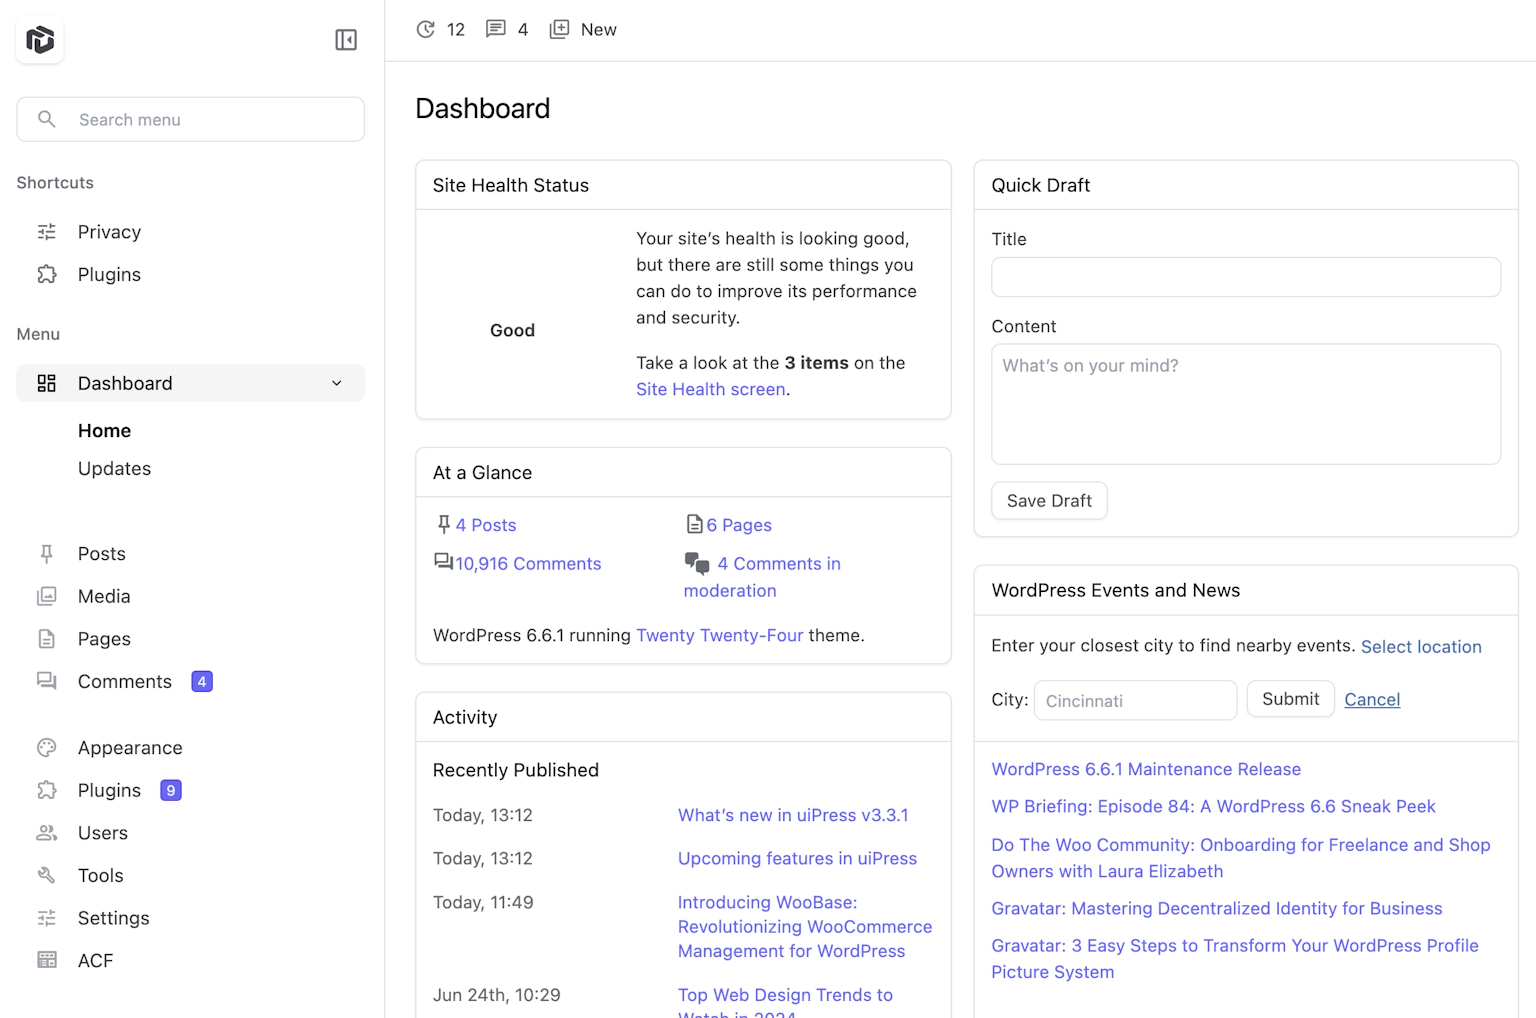Viewport: 1536px width, 1018px height.
Task: Collapse the Dashboard menu chevron
Action: 337,383
